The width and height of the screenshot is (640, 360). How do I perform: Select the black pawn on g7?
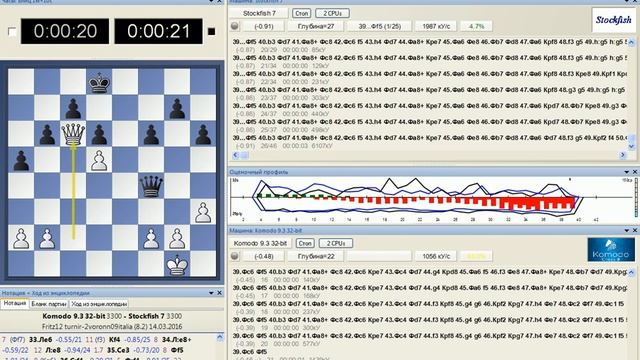(x=177, y=108)
